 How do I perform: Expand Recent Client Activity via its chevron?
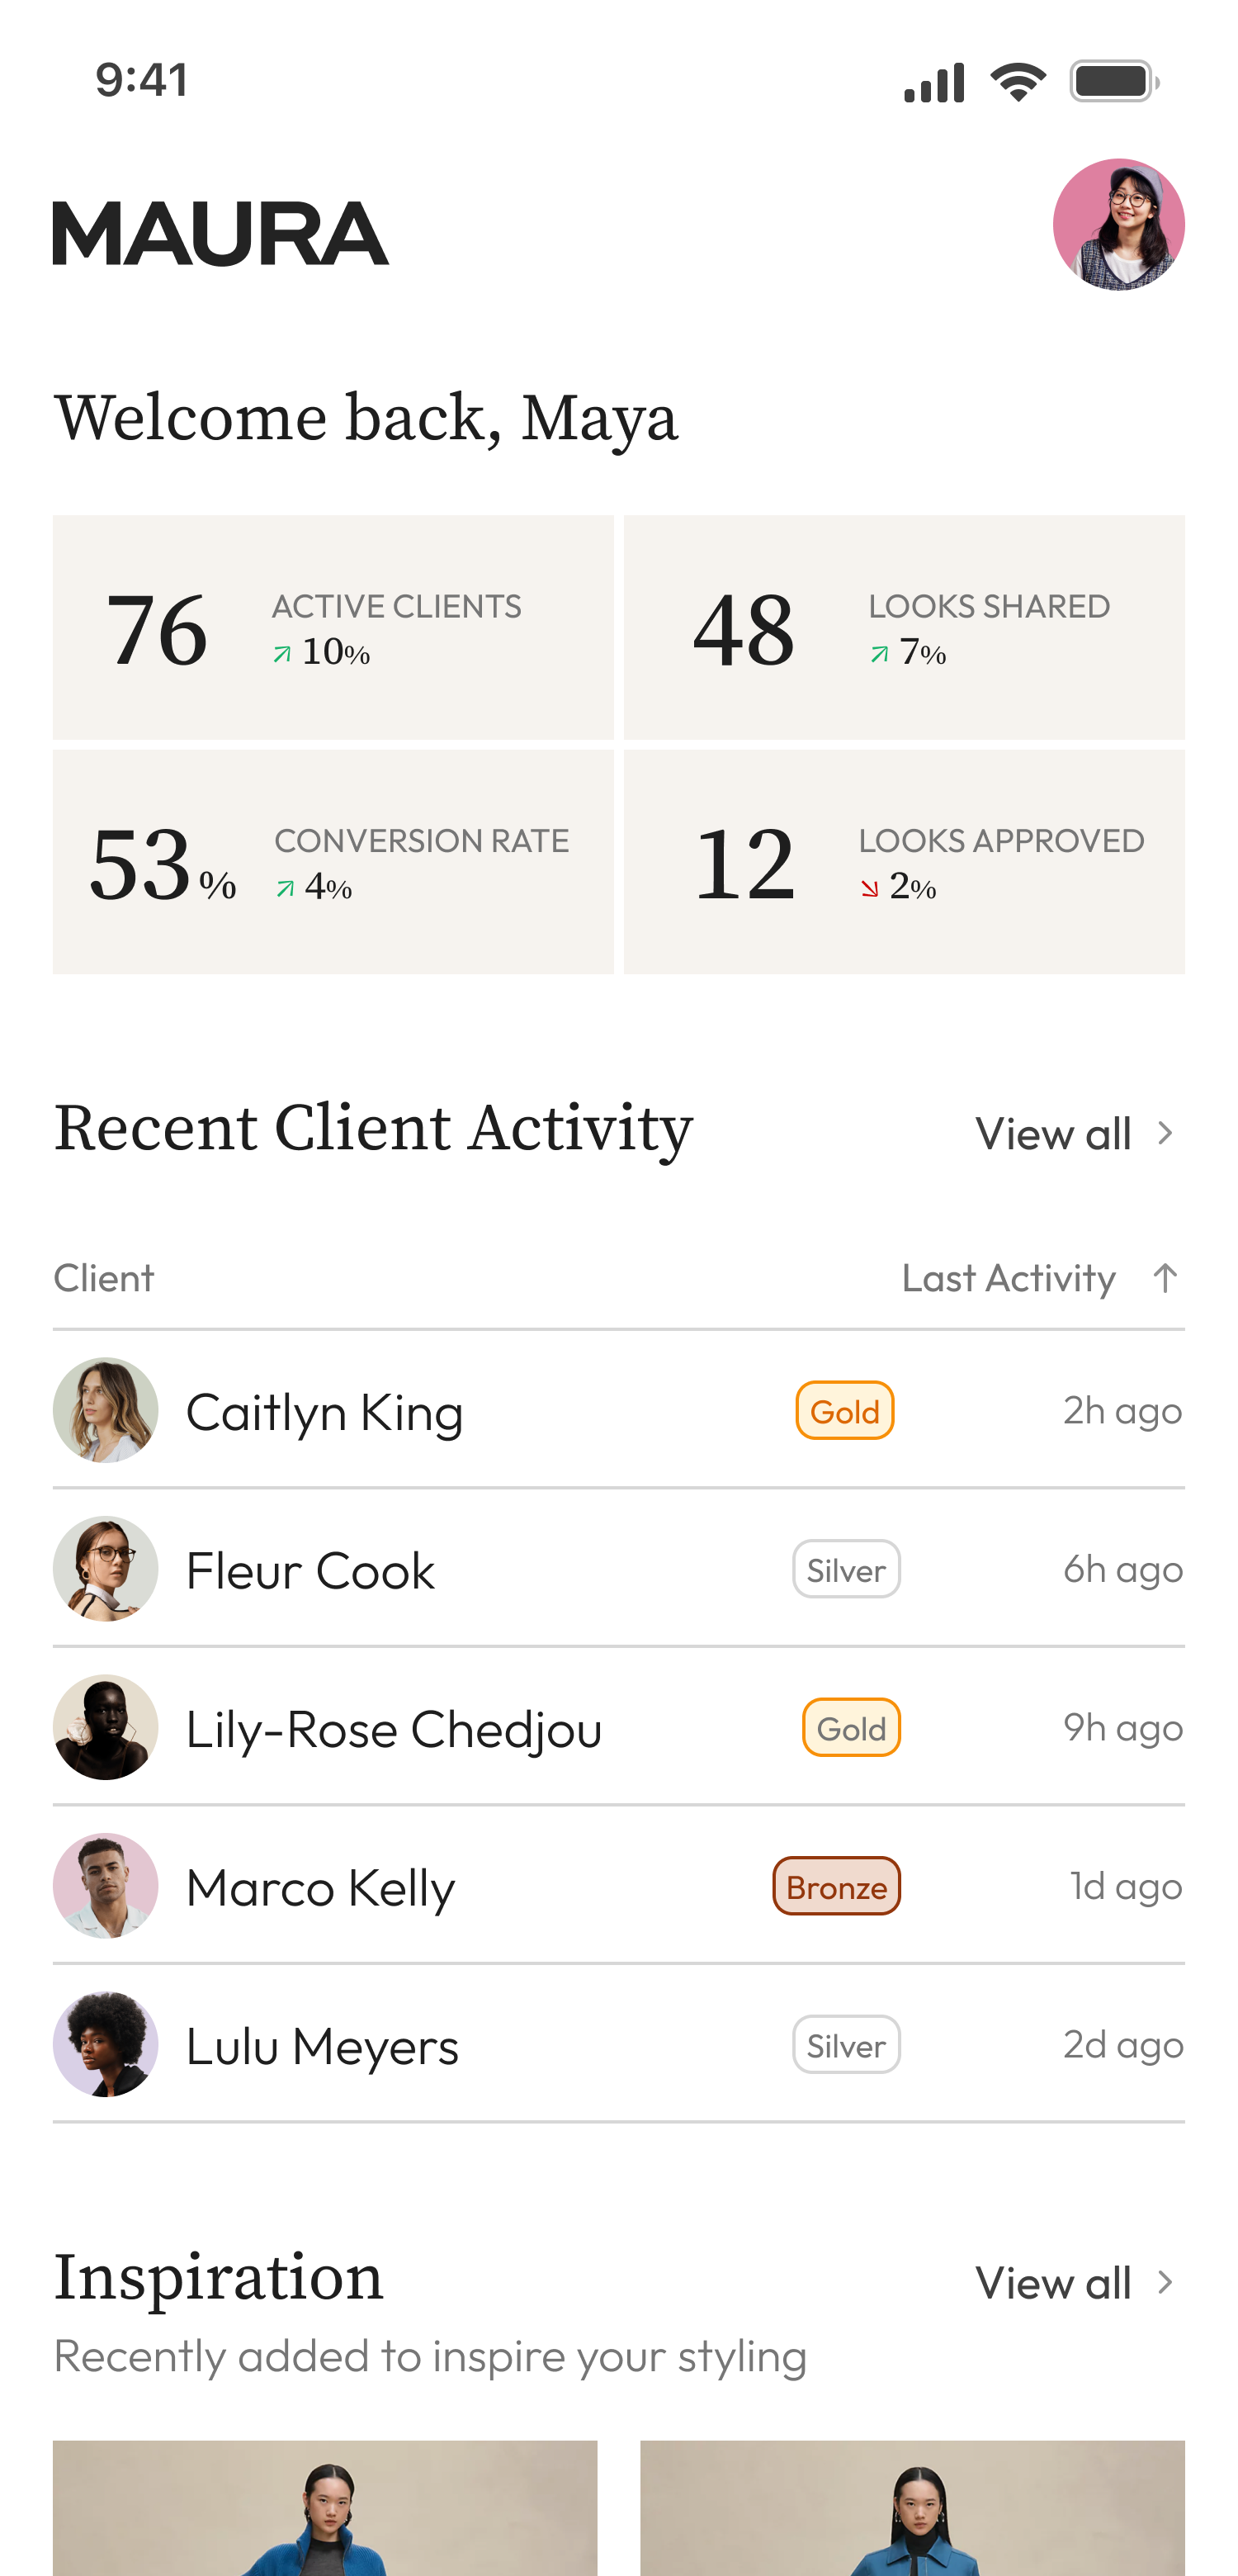[x=1166, y=1133]
